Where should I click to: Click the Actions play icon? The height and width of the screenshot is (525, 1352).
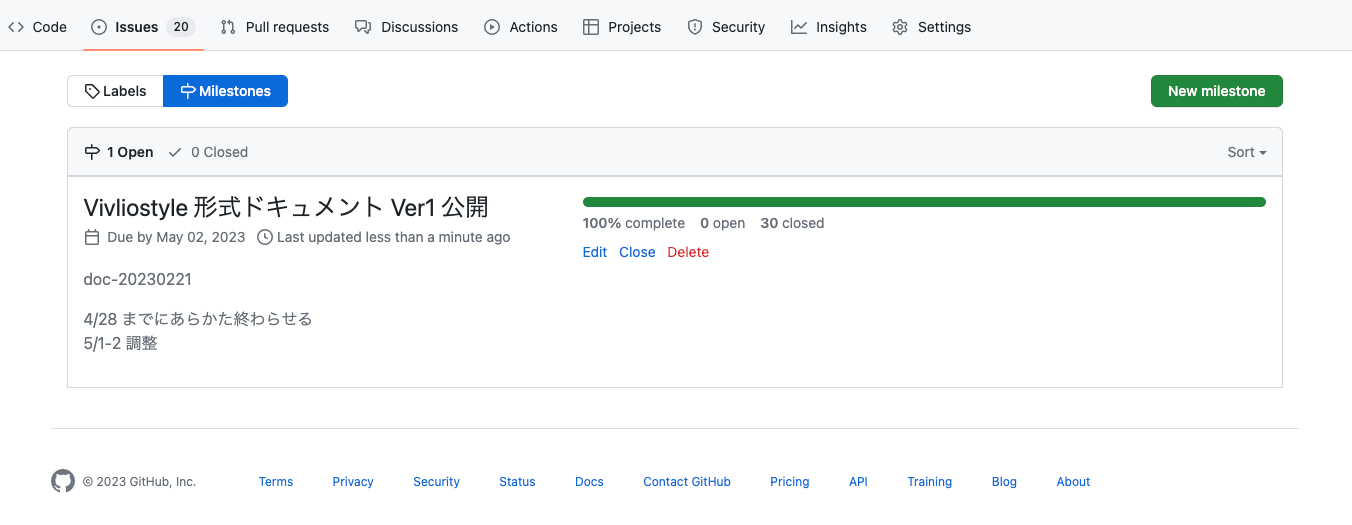click(492, 27)
